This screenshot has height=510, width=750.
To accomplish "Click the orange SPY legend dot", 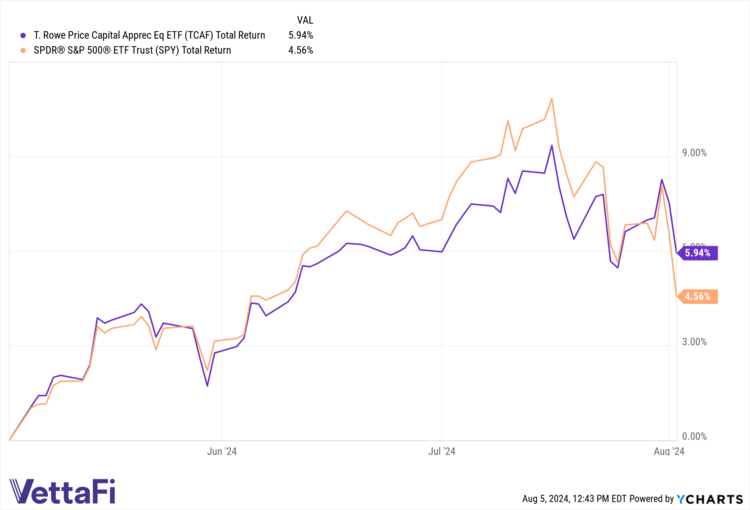I will point(11,50).
